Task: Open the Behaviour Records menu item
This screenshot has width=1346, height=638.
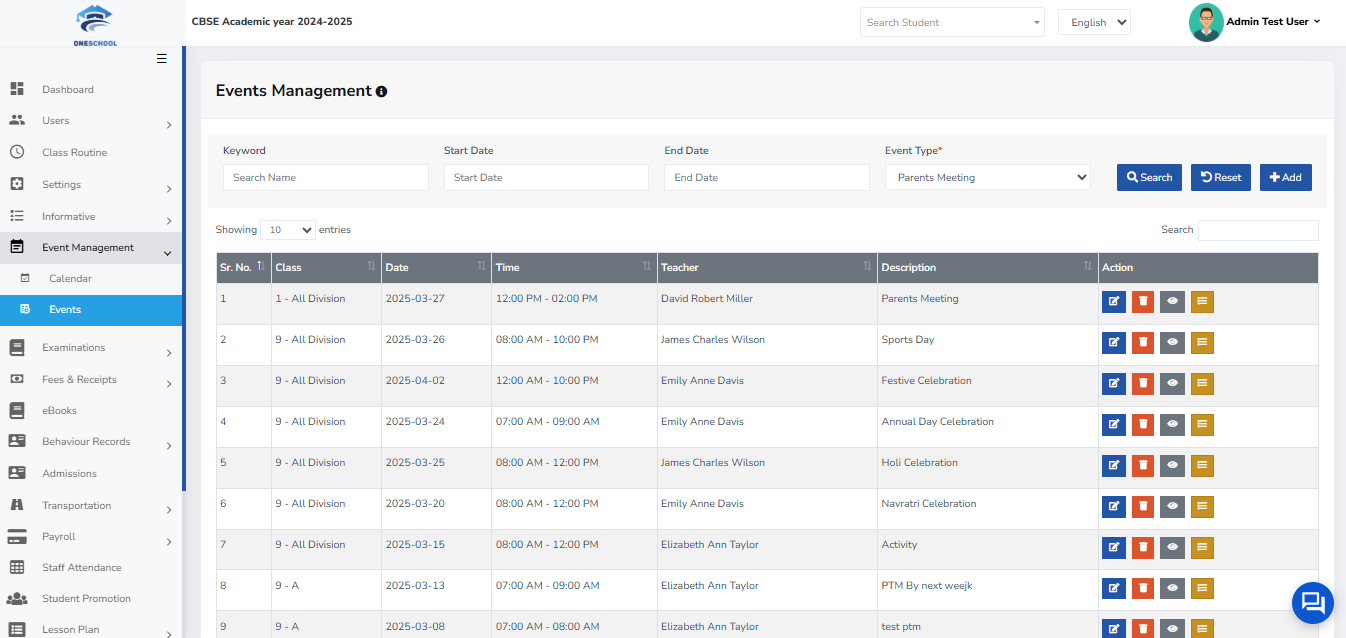Action: (x=90, y=441)
